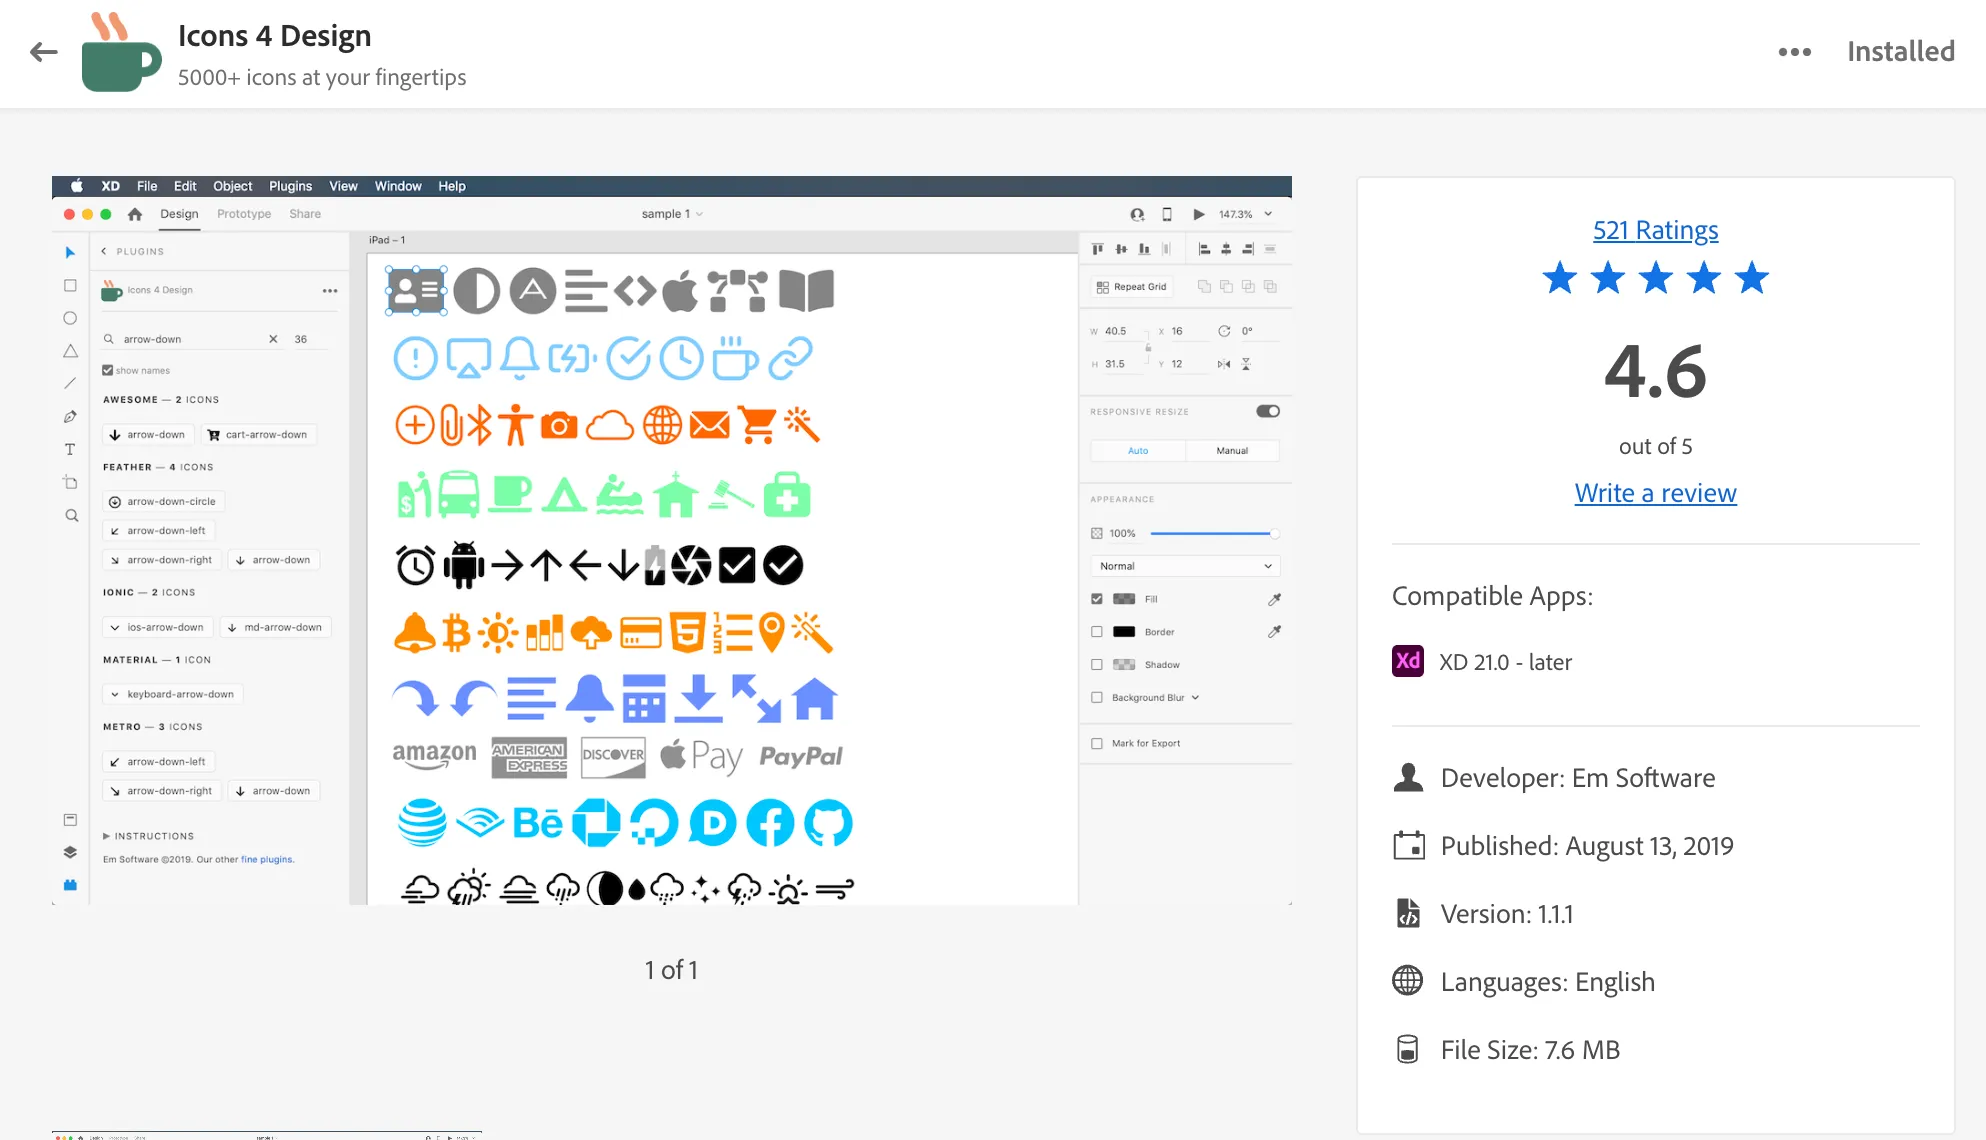Select Manual responsive resize mode

(x=1232, y=451)
